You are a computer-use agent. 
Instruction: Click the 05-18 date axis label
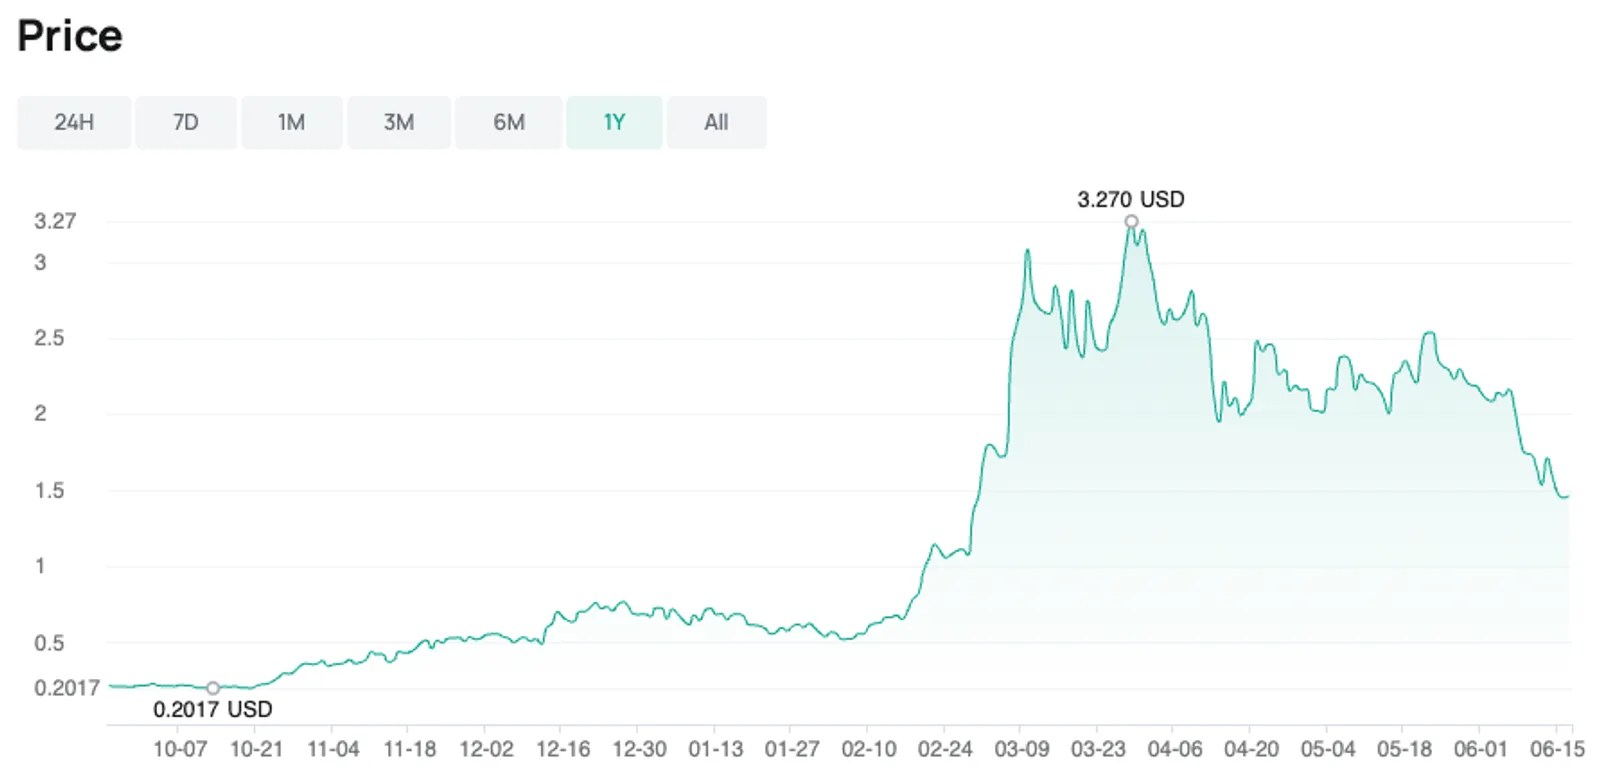pos(1404,749)
